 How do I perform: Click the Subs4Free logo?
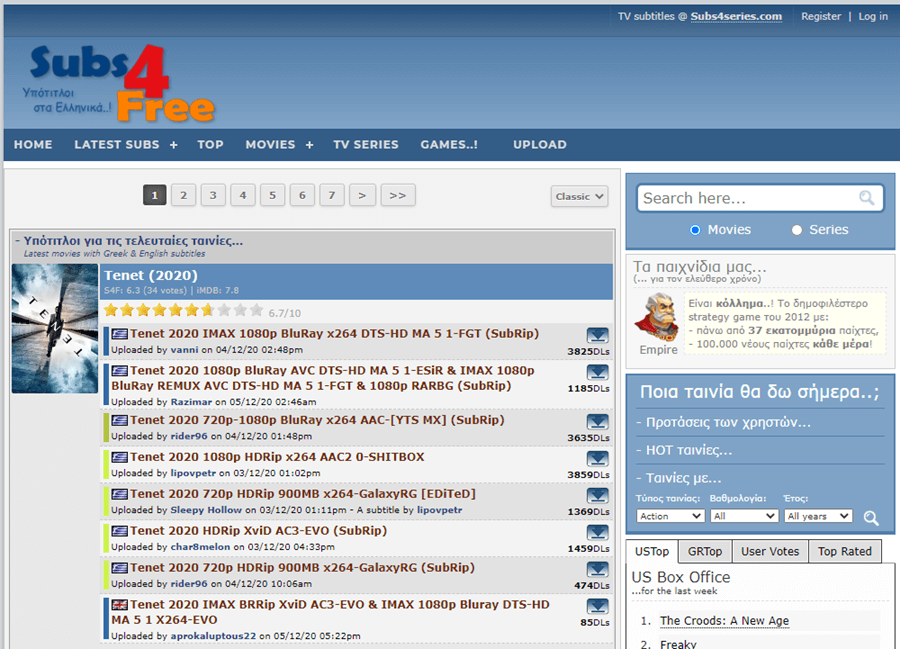[x=119, y=83]
